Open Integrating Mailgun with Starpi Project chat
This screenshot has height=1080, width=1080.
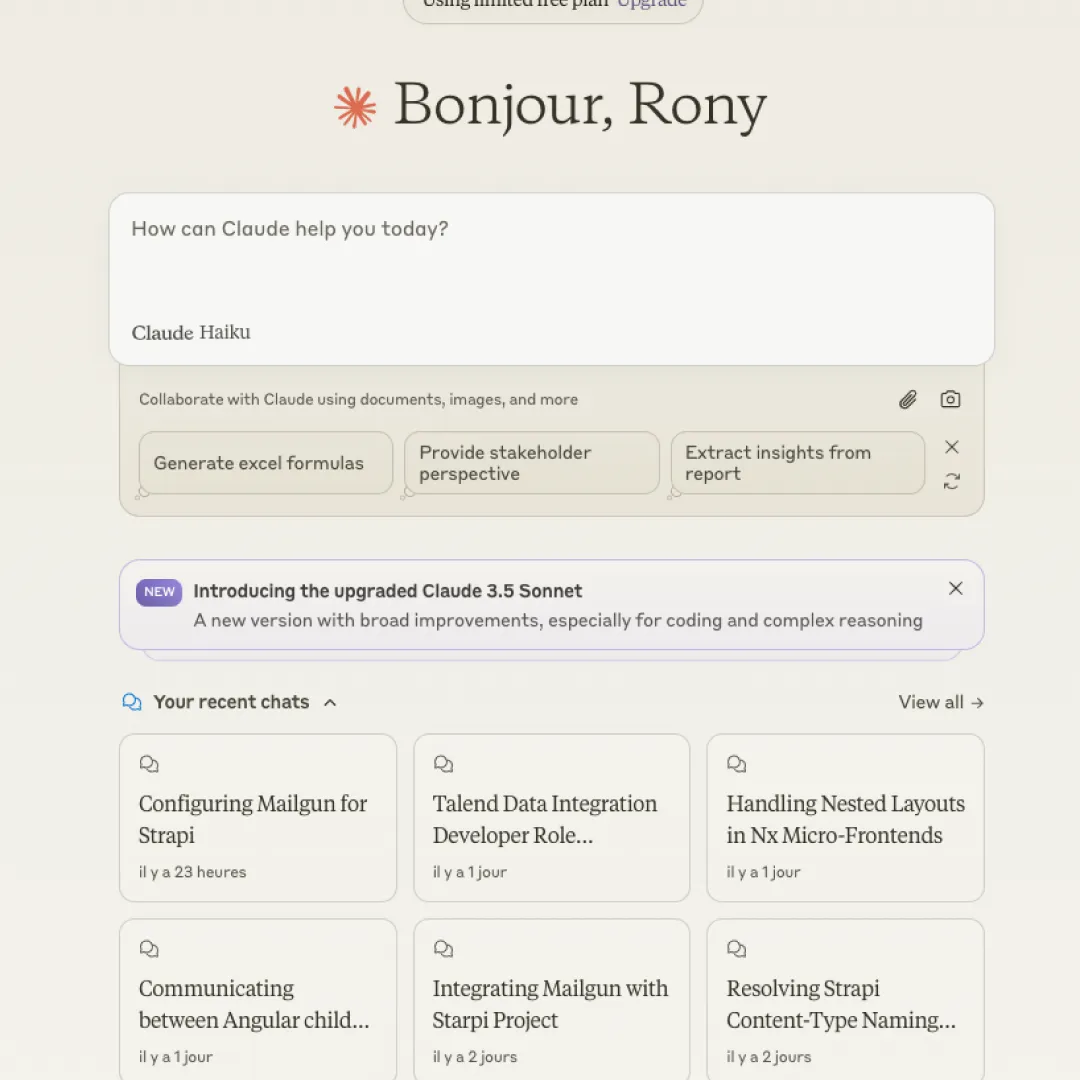(x=551, y=1003)
